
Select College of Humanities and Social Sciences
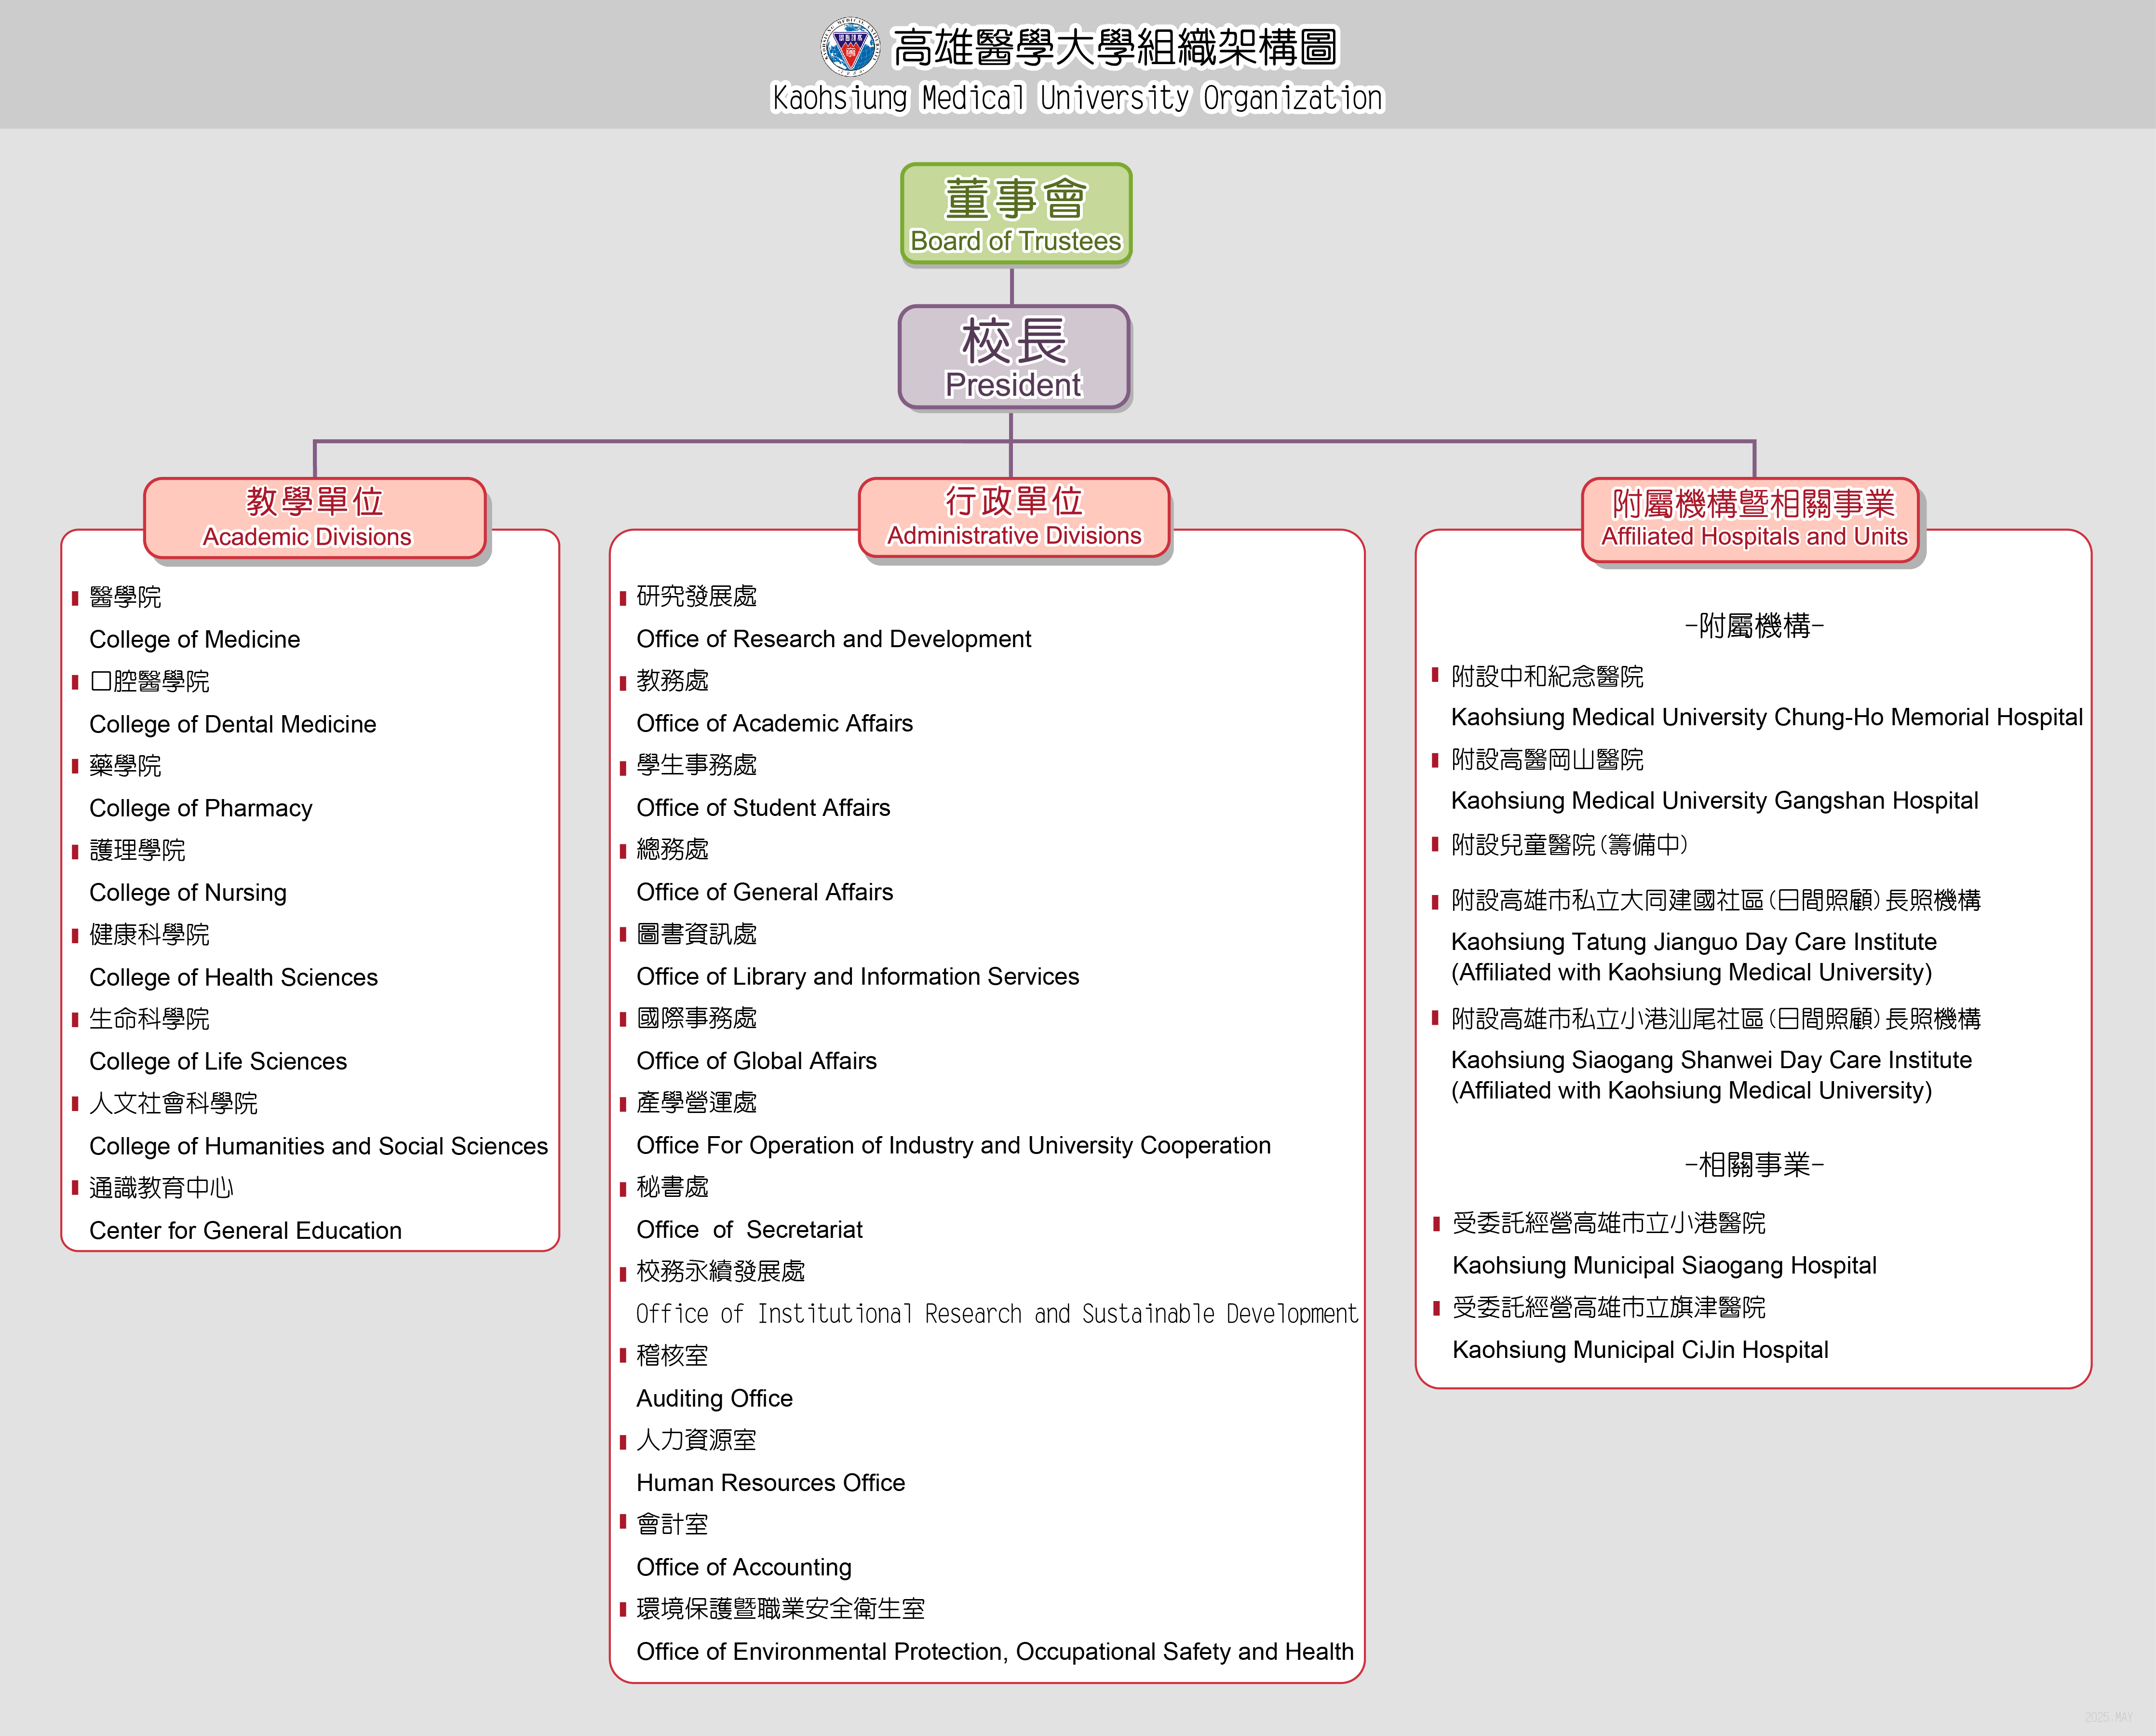point(318,1146)
